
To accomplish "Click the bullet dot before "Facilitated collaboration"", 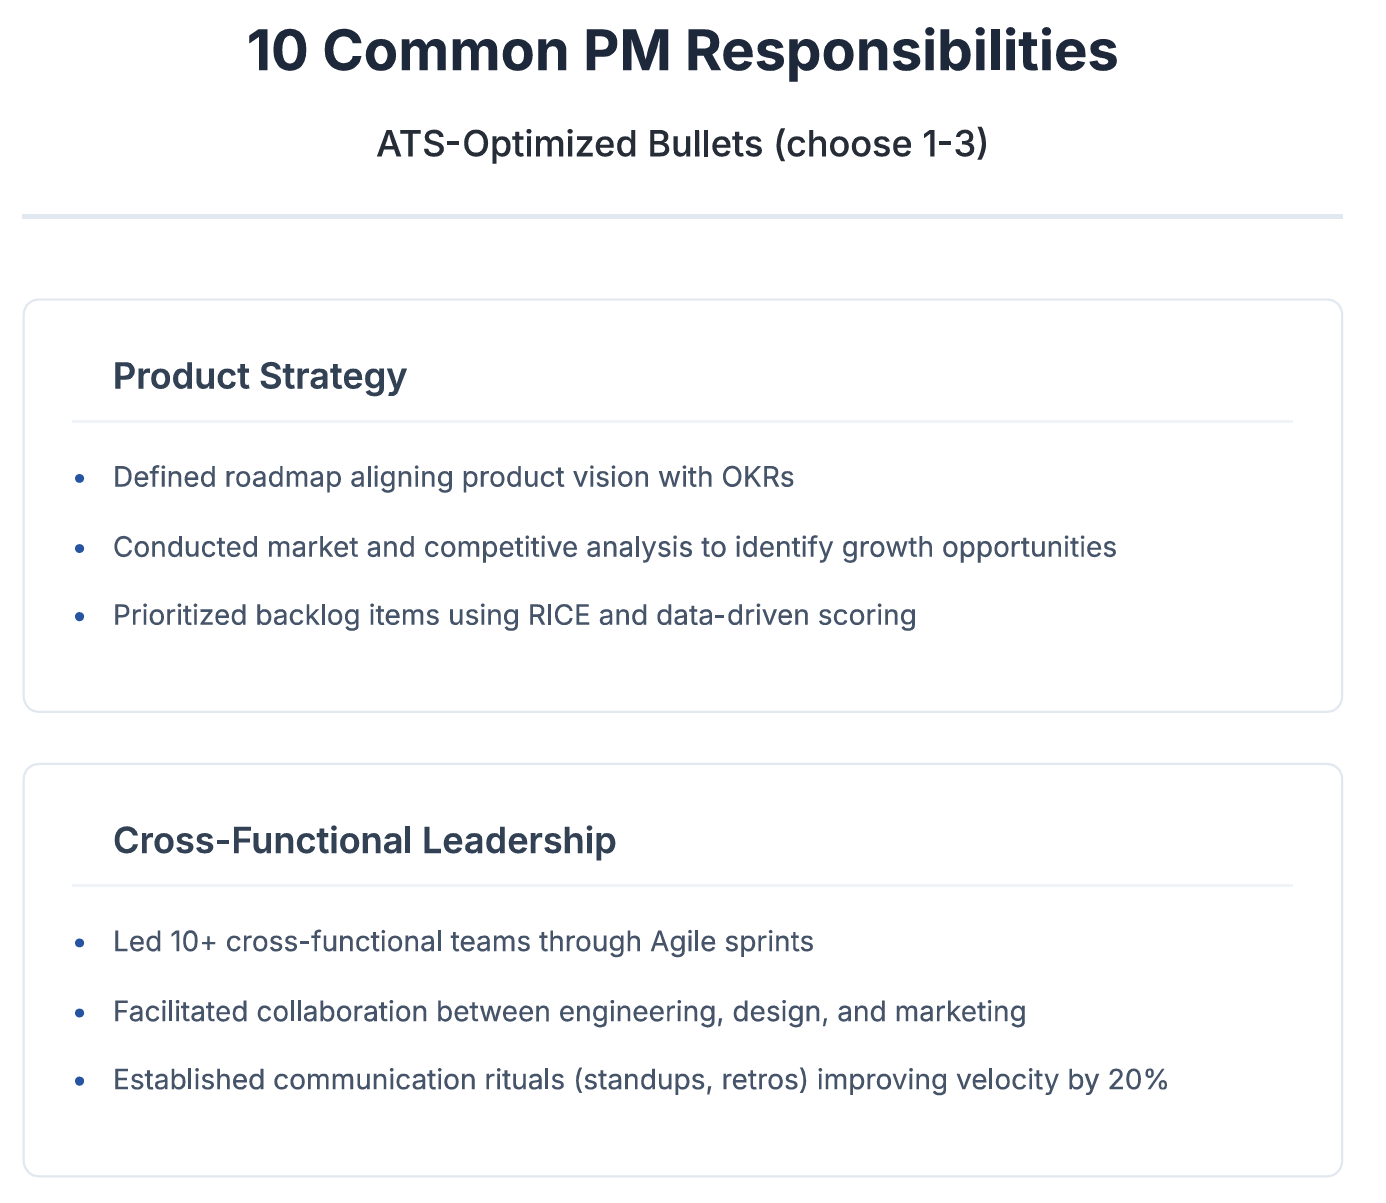I will (x=80, y=1012).
